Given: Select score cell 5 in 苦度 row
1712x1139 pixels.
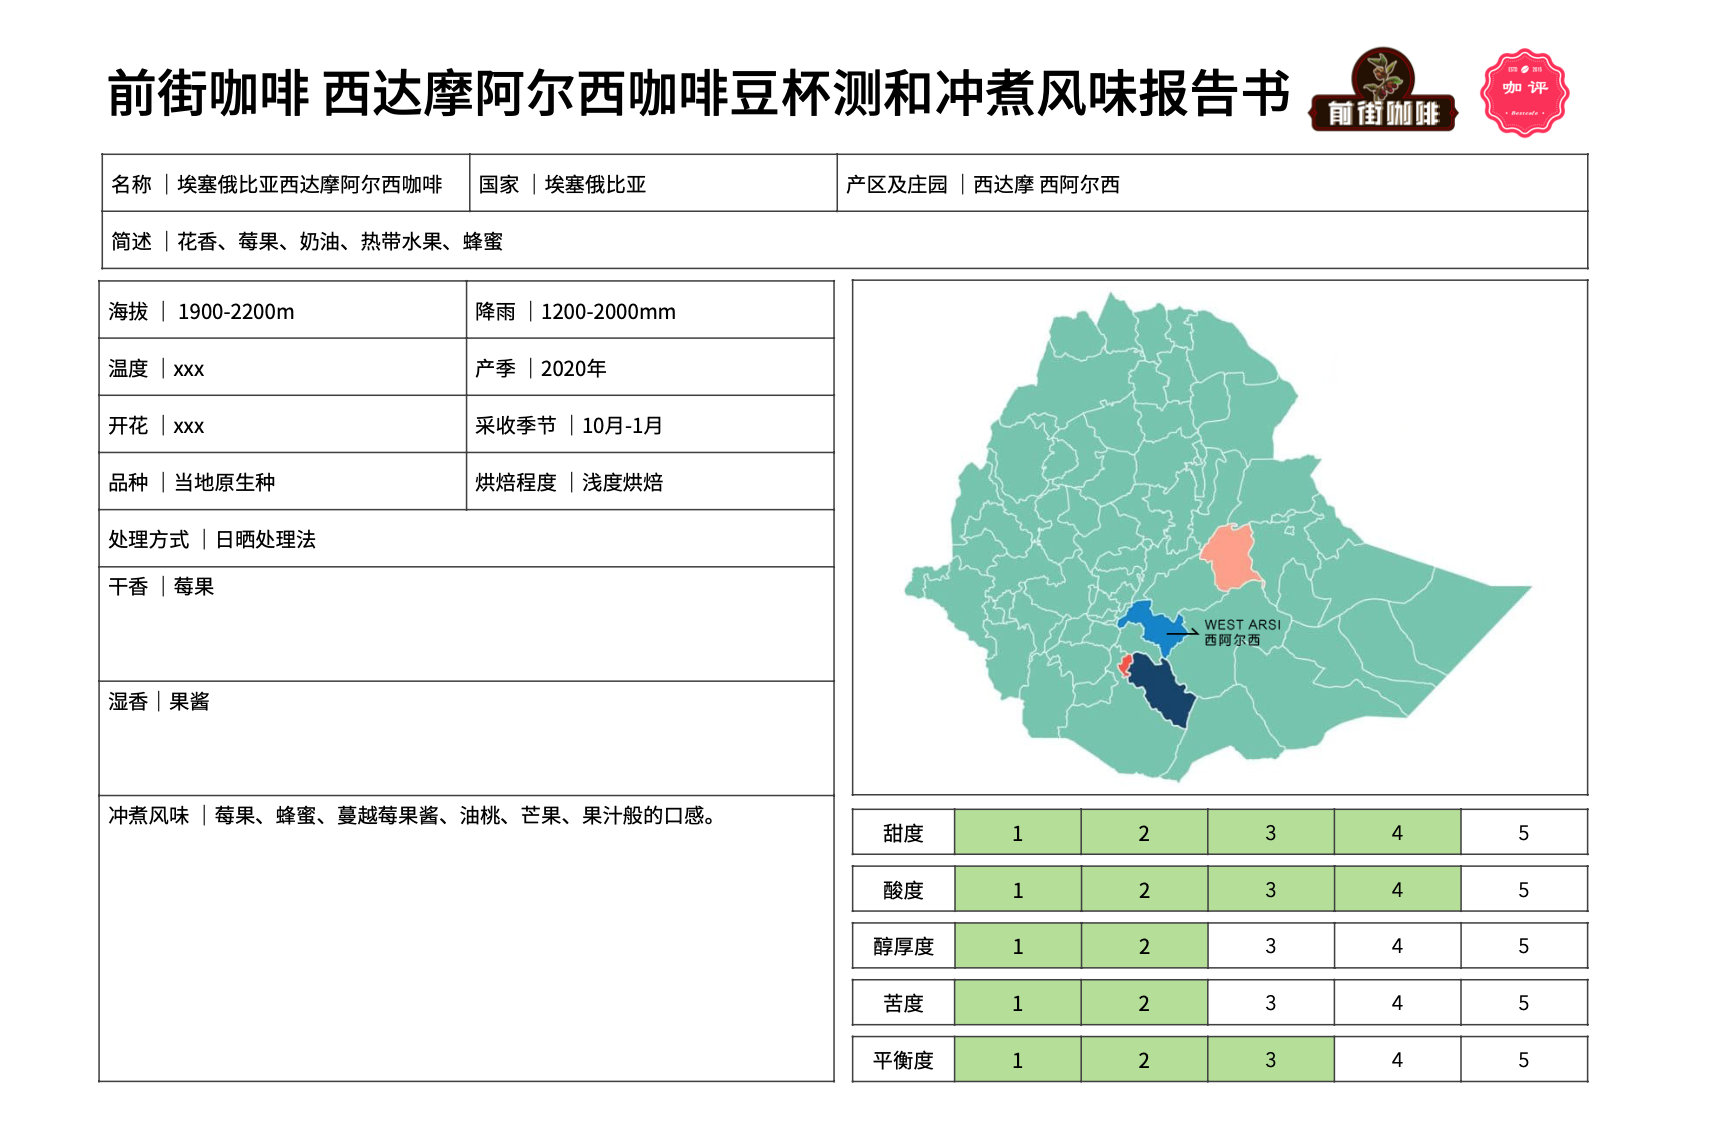Looking at the screenshot, I should coord(1523,1002).
